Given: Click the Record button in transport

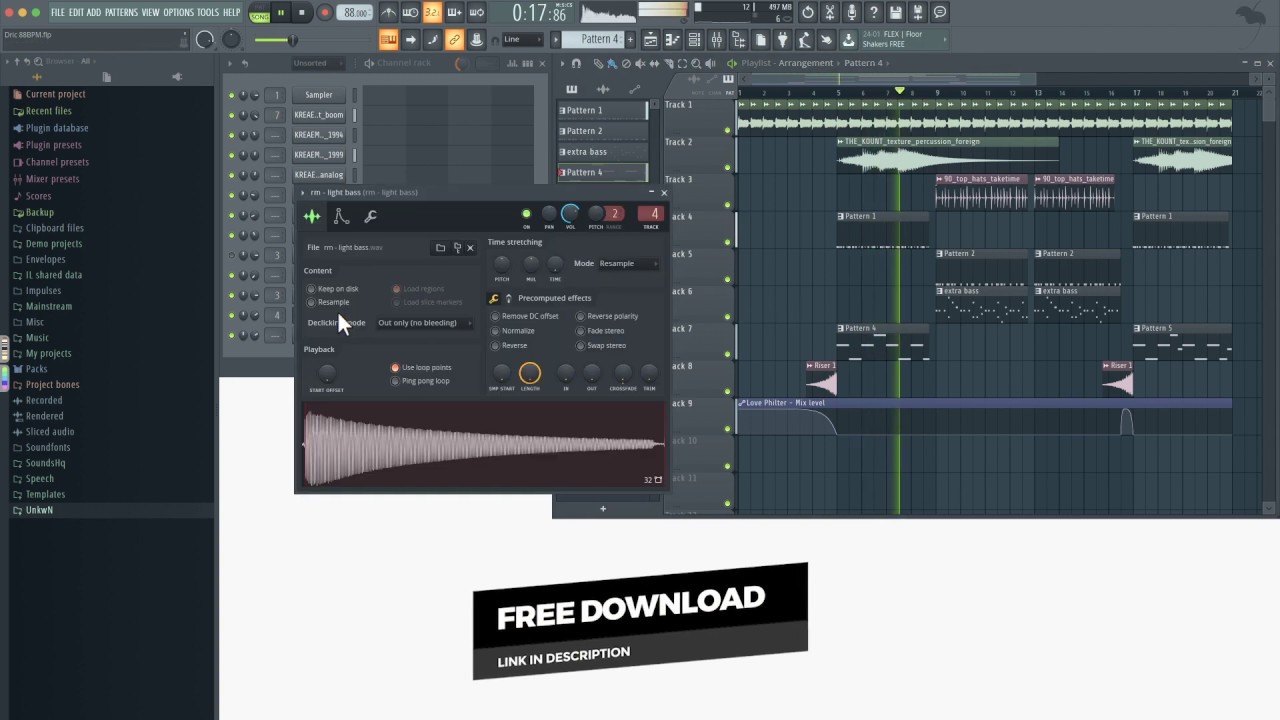Looking at the screenshot, I should click(324, 13).
